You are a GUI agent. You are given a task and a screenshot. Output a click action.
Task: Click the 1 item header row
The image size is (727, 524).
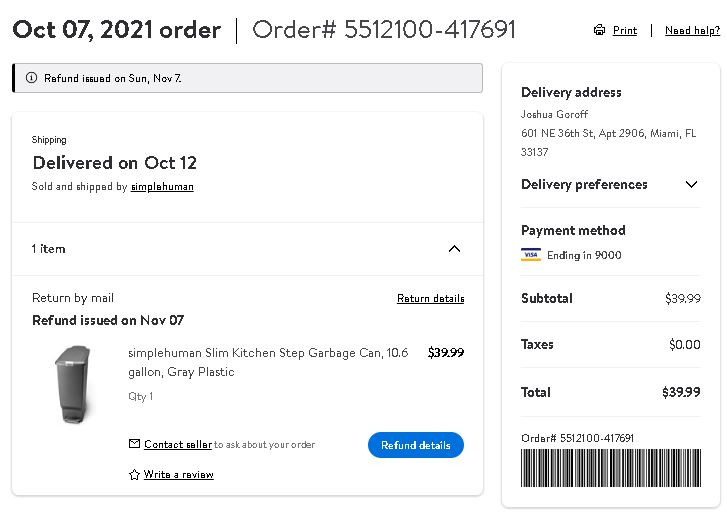coord(248,249)
